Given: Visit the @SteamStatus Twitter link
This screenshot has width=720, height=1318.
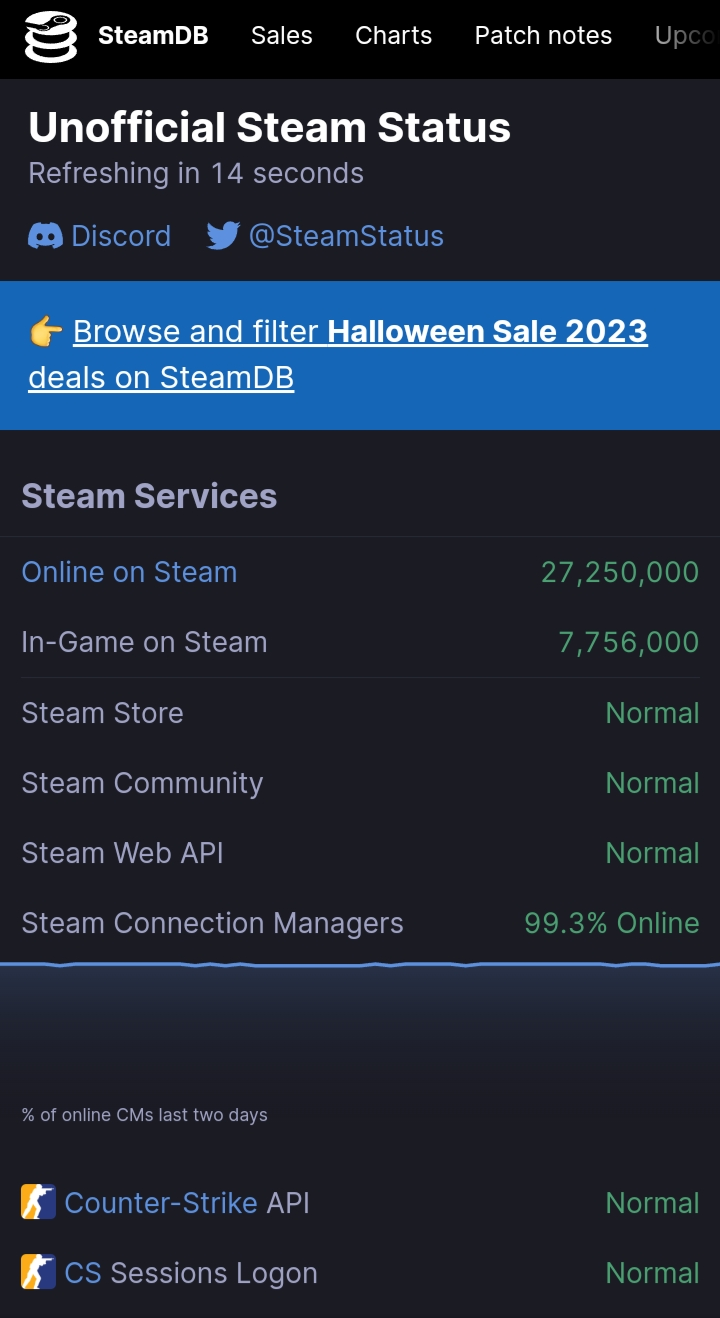Looking at the screenshot, I should click(346, 236).
